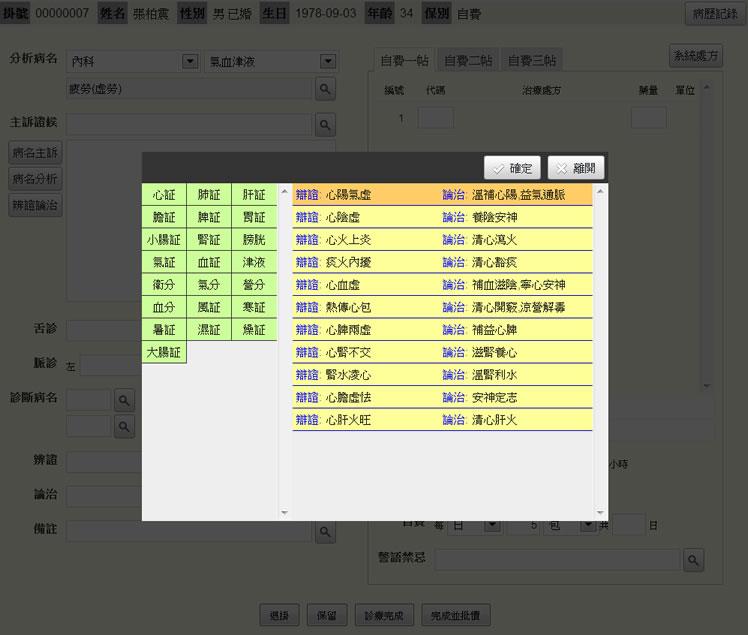Expand the 內科 dropdown
Image resolution: width=748 pixels, height=635 pixels.
(x=190, y=62)
